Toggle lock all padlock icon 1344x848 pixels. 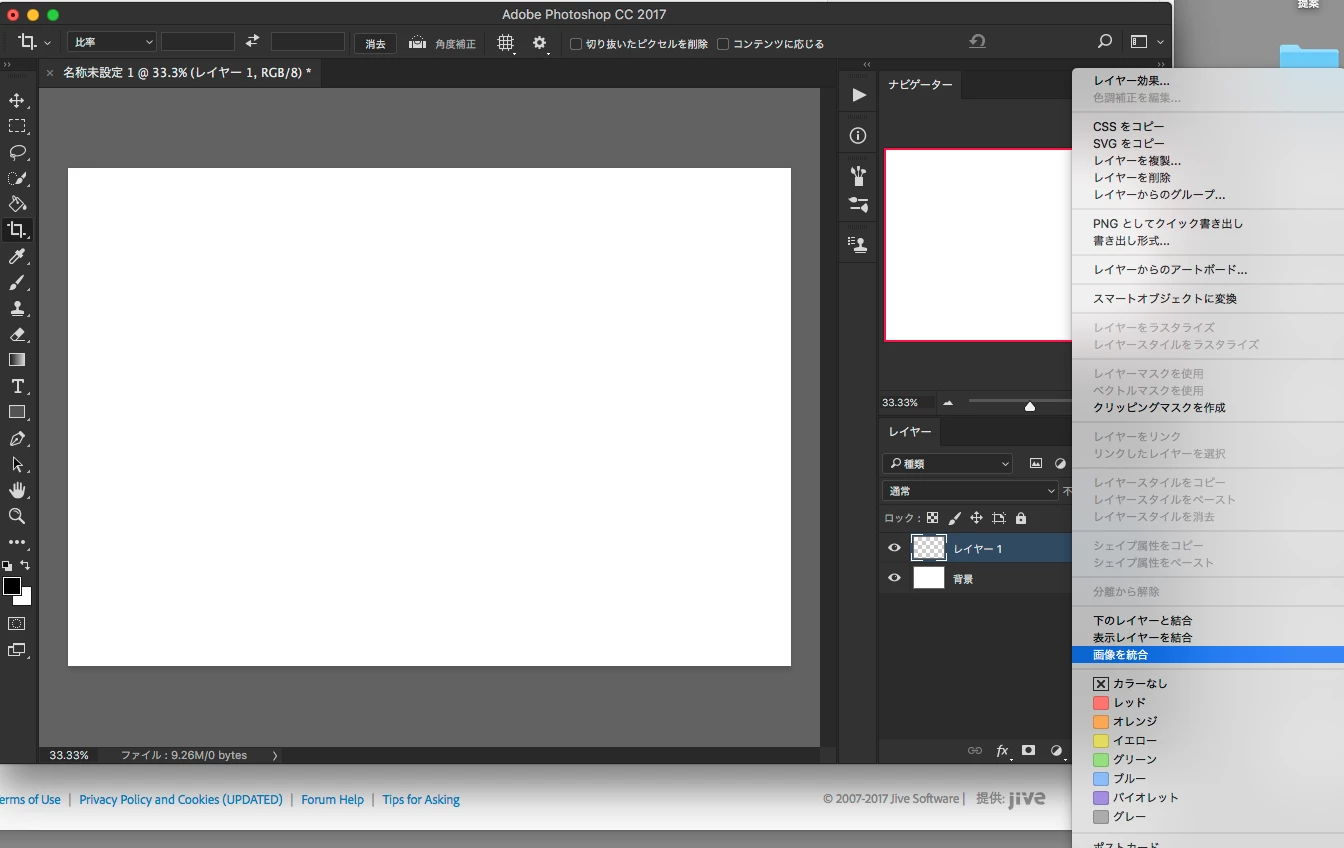1021,518
